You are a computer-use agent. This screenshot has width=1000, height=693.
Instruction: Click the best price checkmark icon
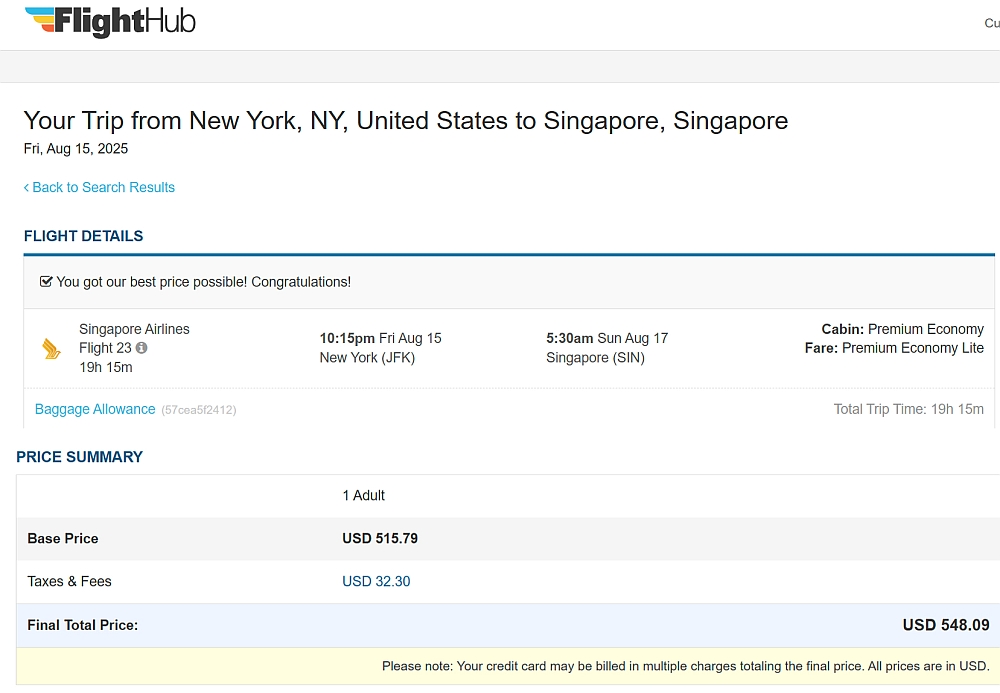coord(45,282)
